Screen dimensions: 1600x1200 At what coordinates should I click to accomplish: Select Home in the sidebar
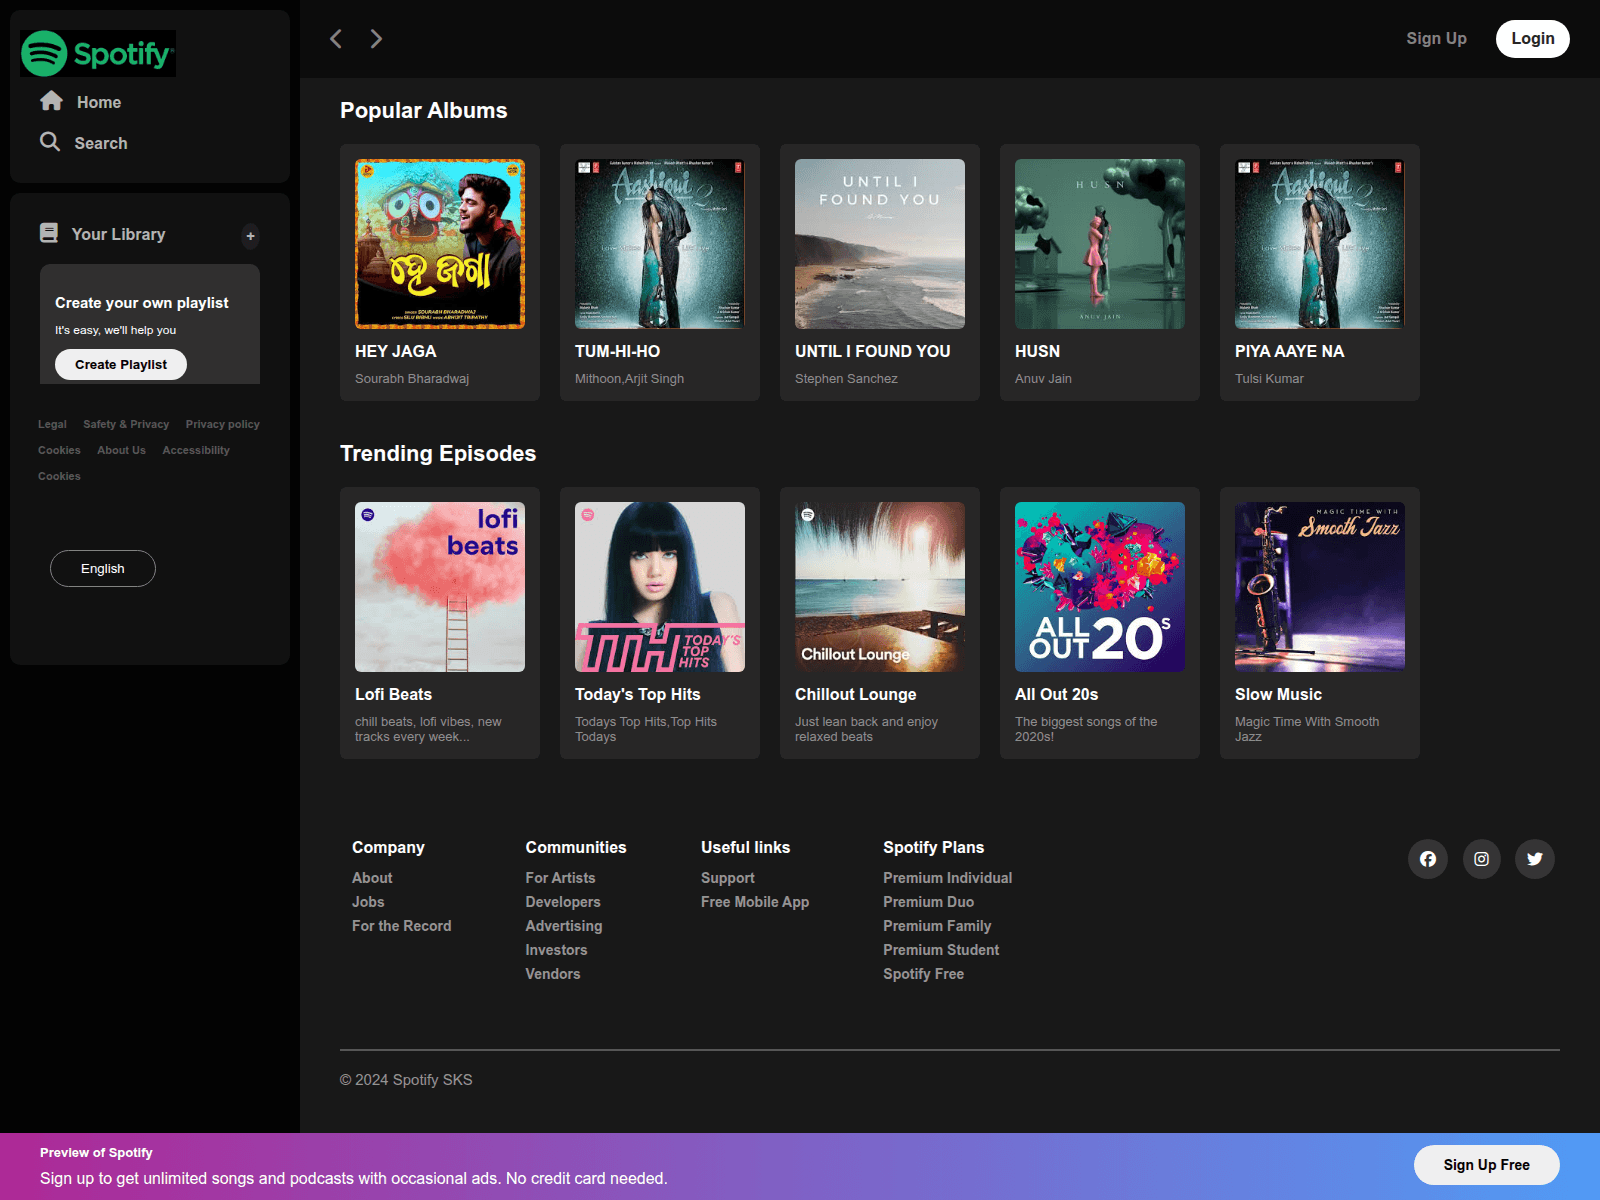click(99, 102)
